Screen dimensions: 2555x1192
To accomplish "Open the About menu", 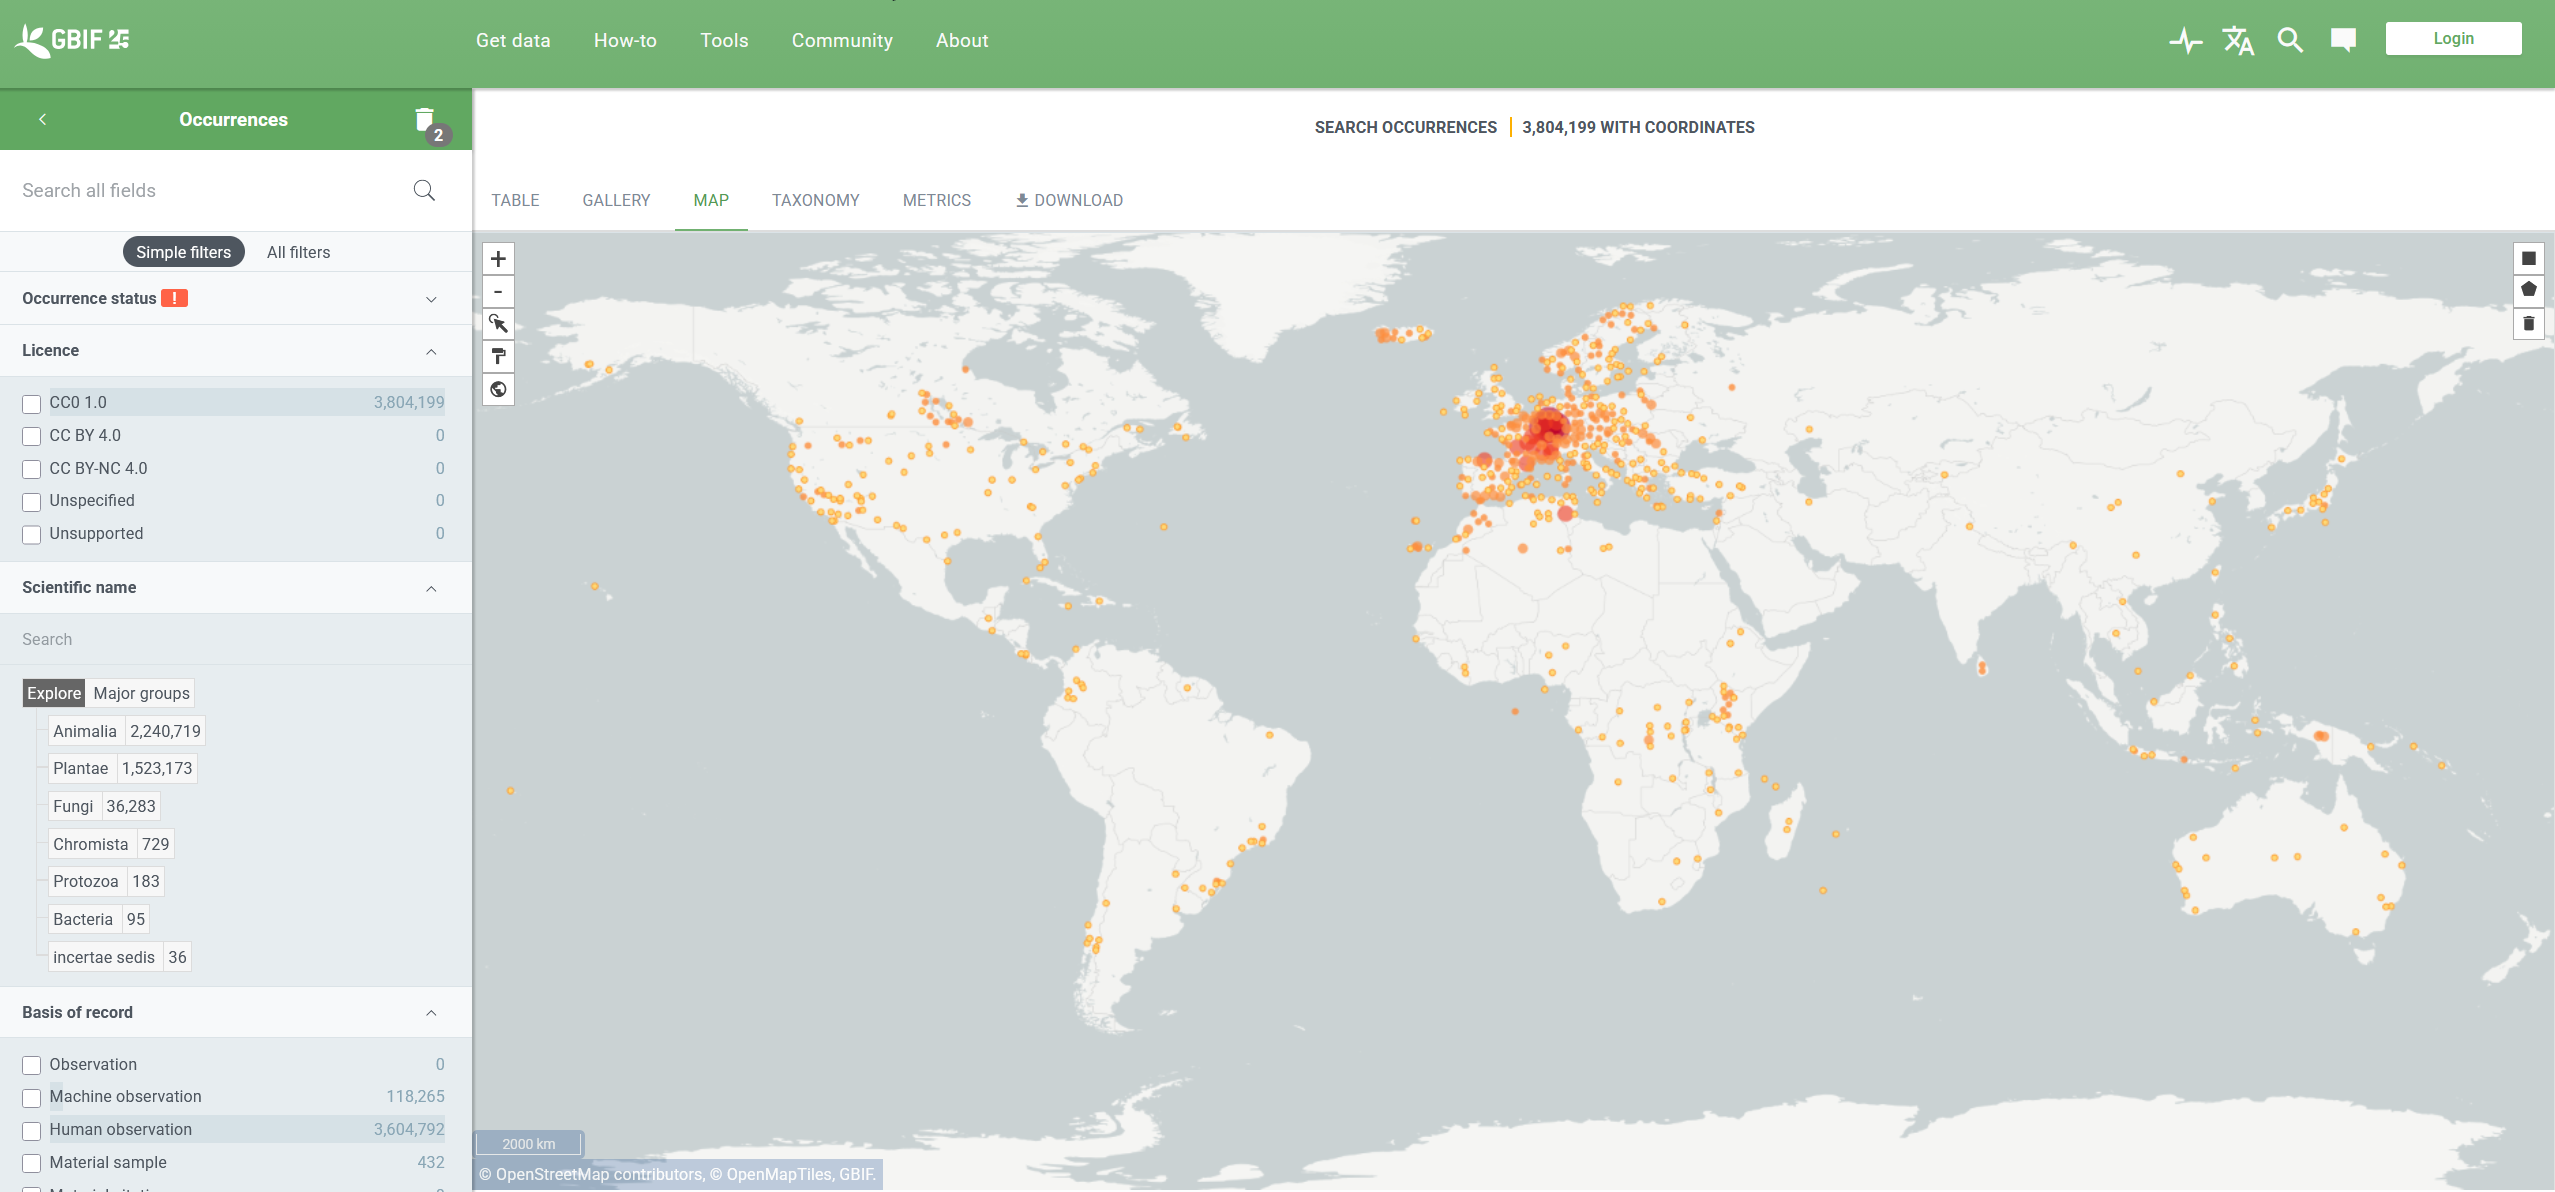I will [962, 40].
